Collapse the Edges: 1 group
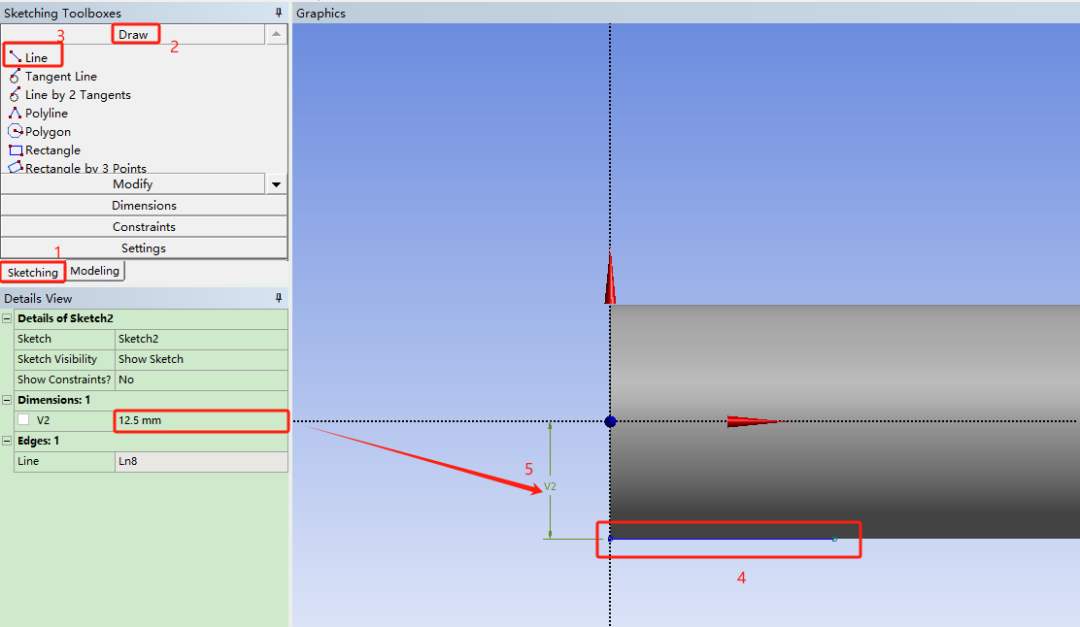This screenshot has height=627, width=1080. 7,440
